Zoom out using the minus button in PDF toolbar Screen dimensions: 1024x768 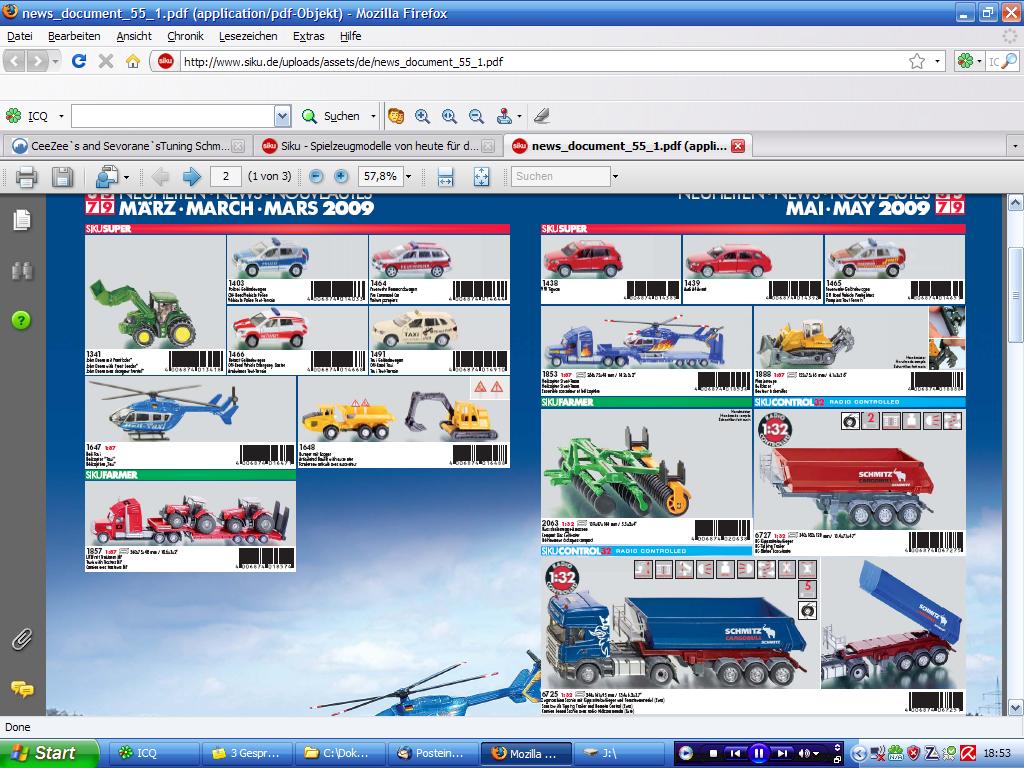coord(315,177)
